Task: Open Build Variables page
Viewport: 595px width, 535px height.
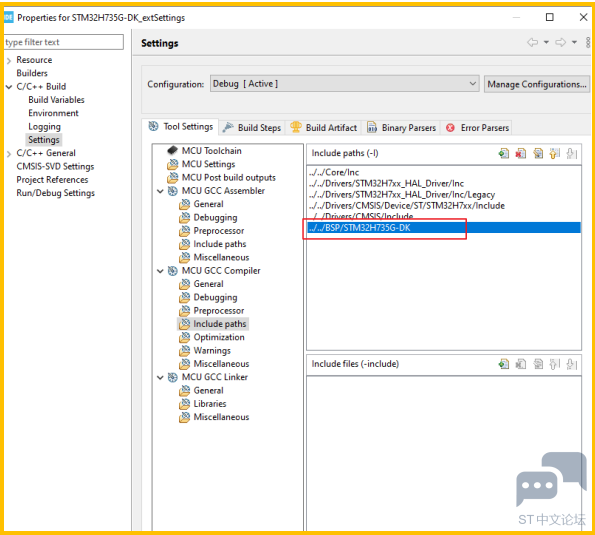Action: point(56,100)
